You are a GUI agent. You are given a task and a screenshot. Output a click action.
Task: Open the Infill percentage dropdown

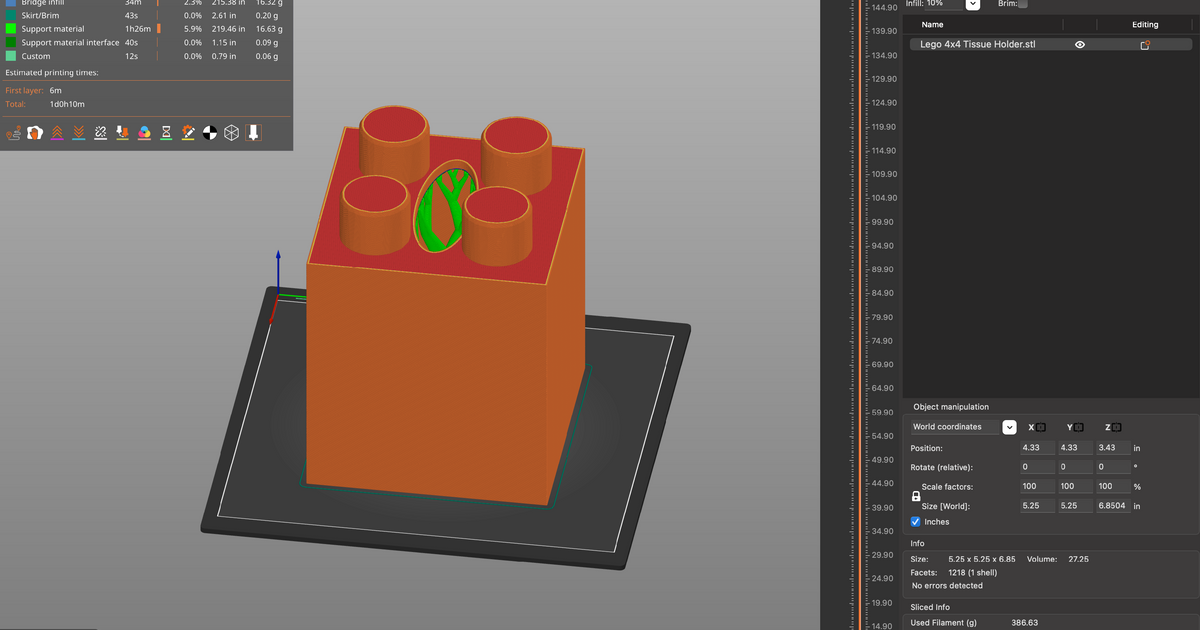972,5
